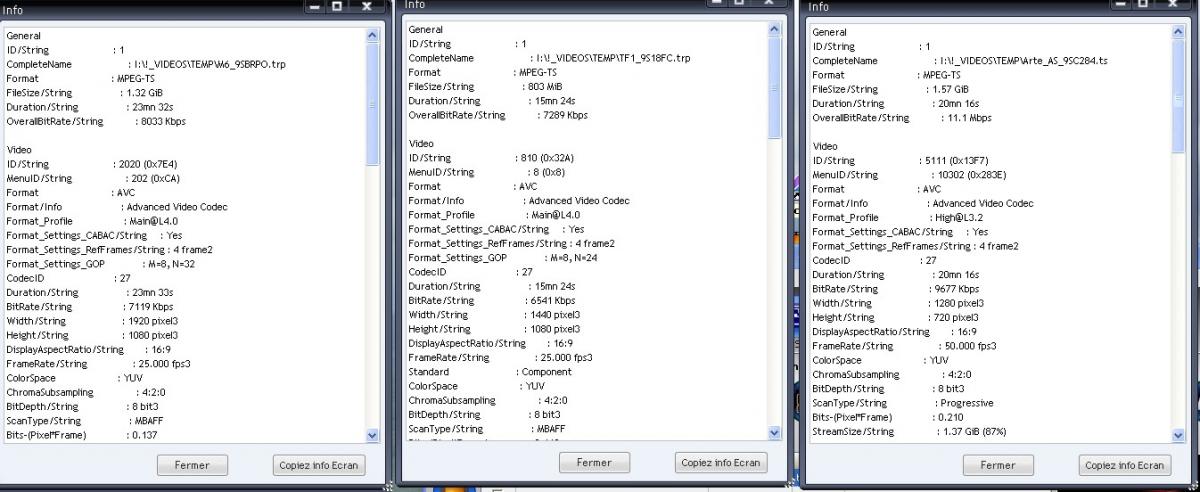The width and height of the screenshot is (1200, 492).
Task: Click the Bits-(Pixel*Frame) value 0.137
Action: coord(146,436)
